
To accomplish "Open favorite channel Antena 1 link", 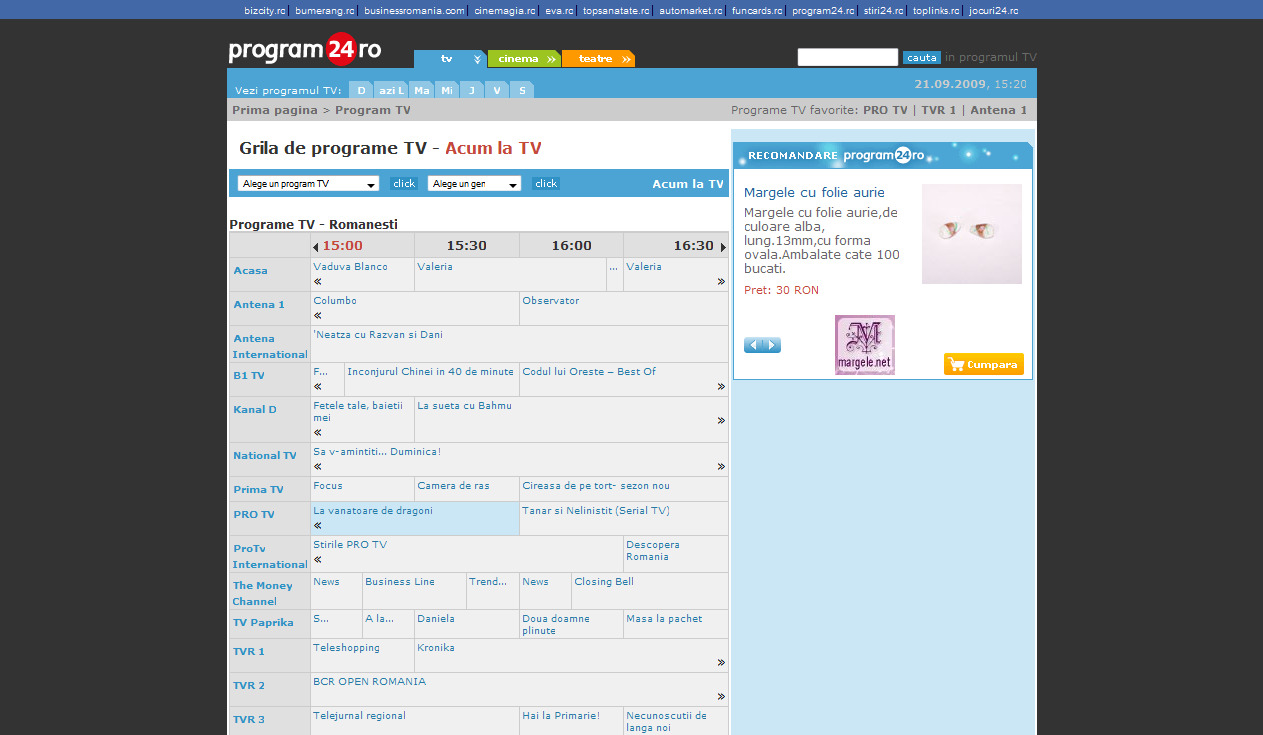I will 999,110.
